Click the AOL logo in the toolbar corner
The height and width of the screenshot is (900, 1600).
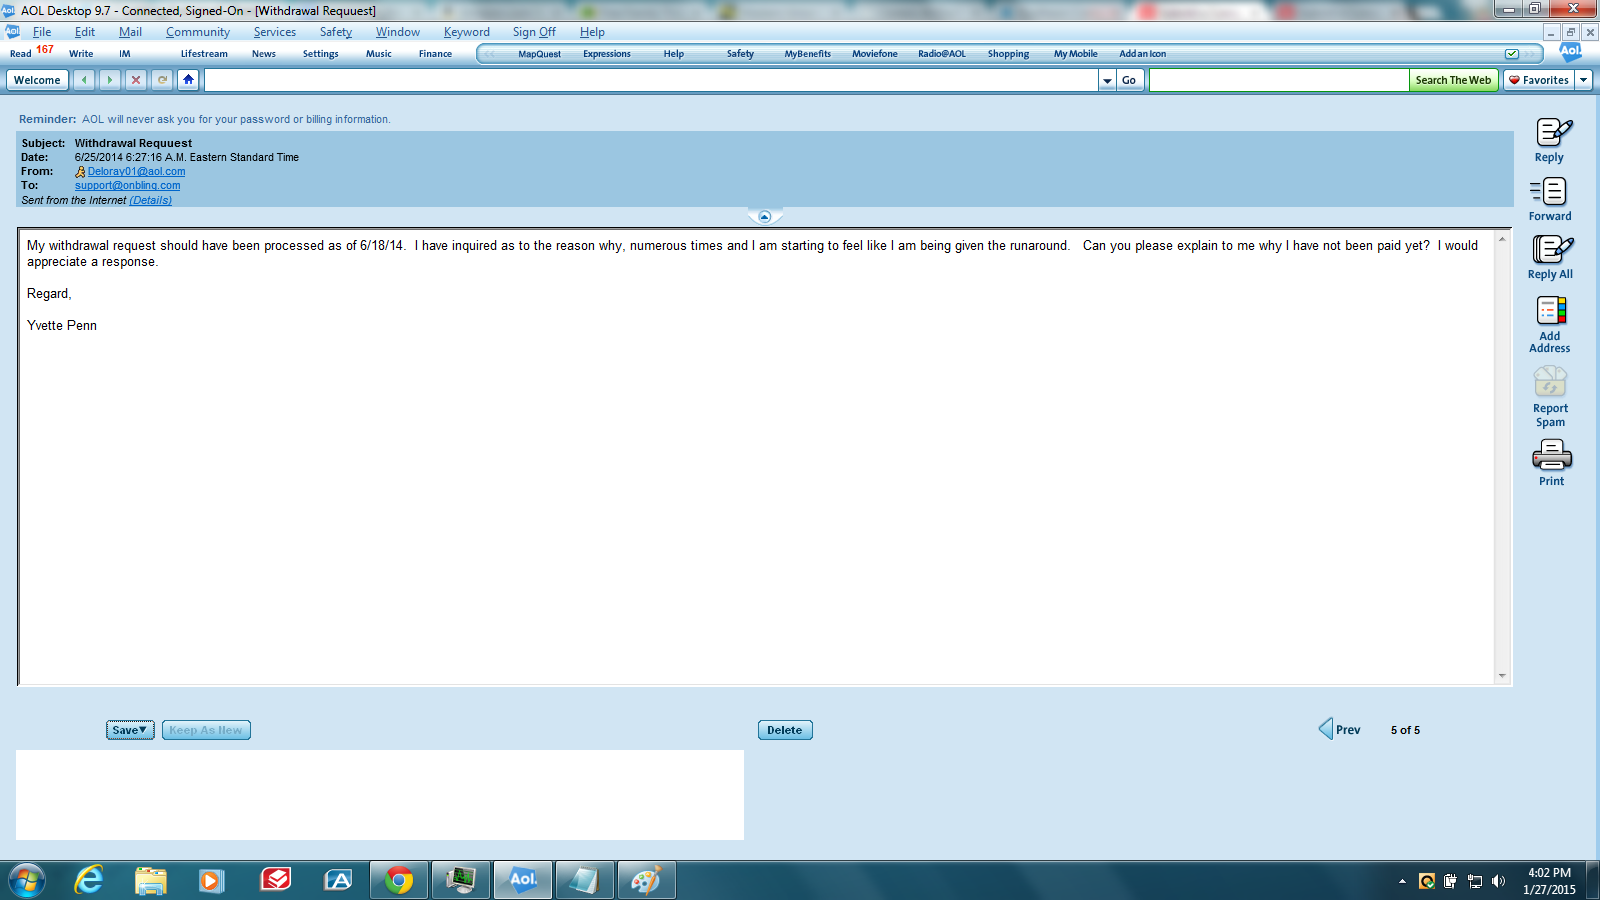(x=1570, y=52)
